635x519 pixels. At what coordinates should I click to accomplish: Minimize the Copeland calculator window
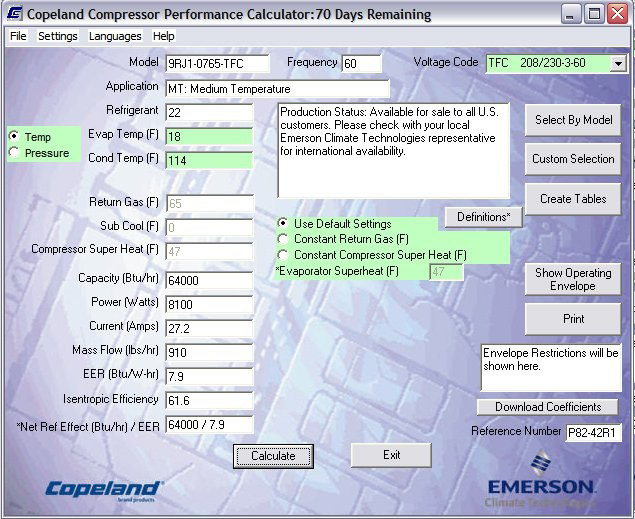click(571, 15)
